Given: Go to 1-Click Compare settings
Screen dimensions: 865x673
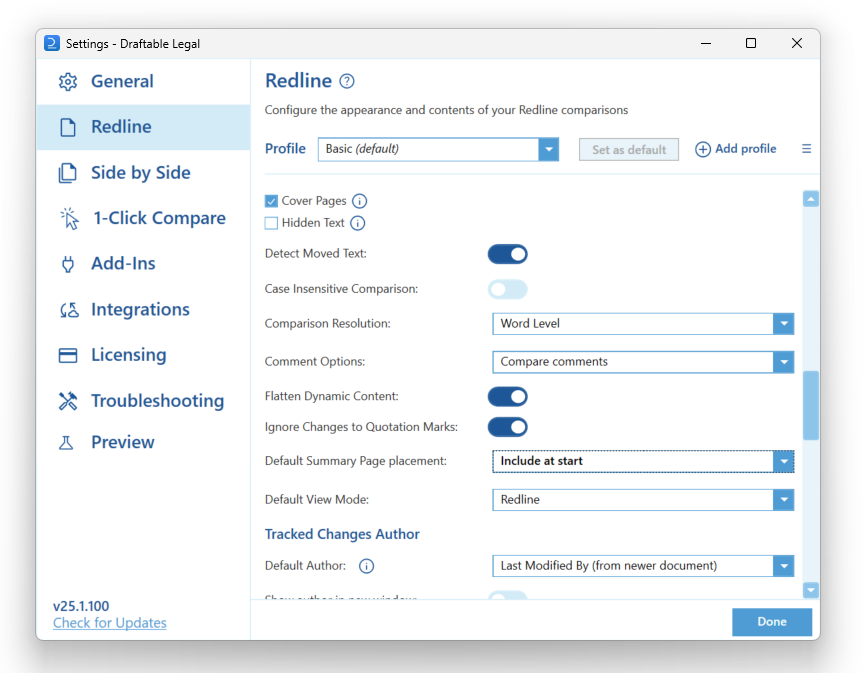Looking at the screenshot, I should [x=143, y=218].
